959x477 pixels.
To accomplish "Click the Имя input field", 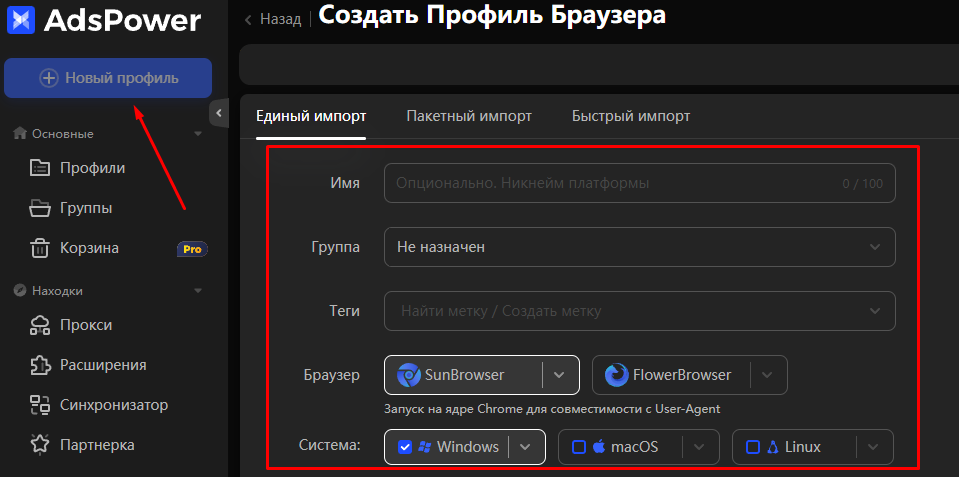I will point(640,183).
